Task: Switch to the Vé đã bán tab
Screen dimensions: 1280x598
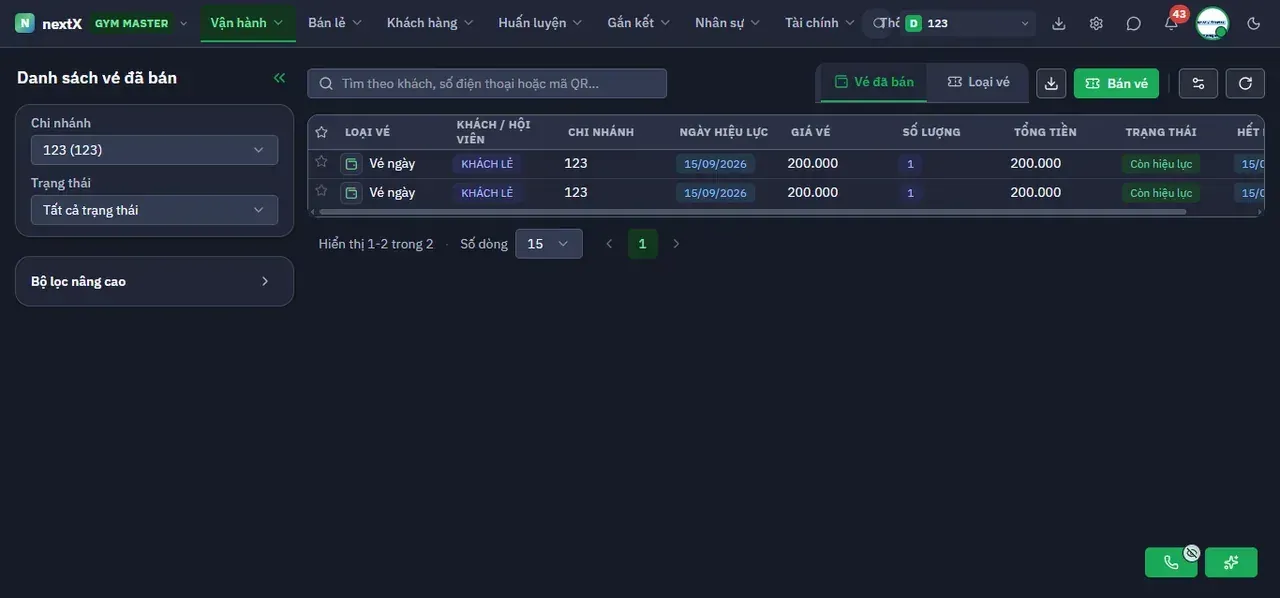Action: click(x=874, y=82)
